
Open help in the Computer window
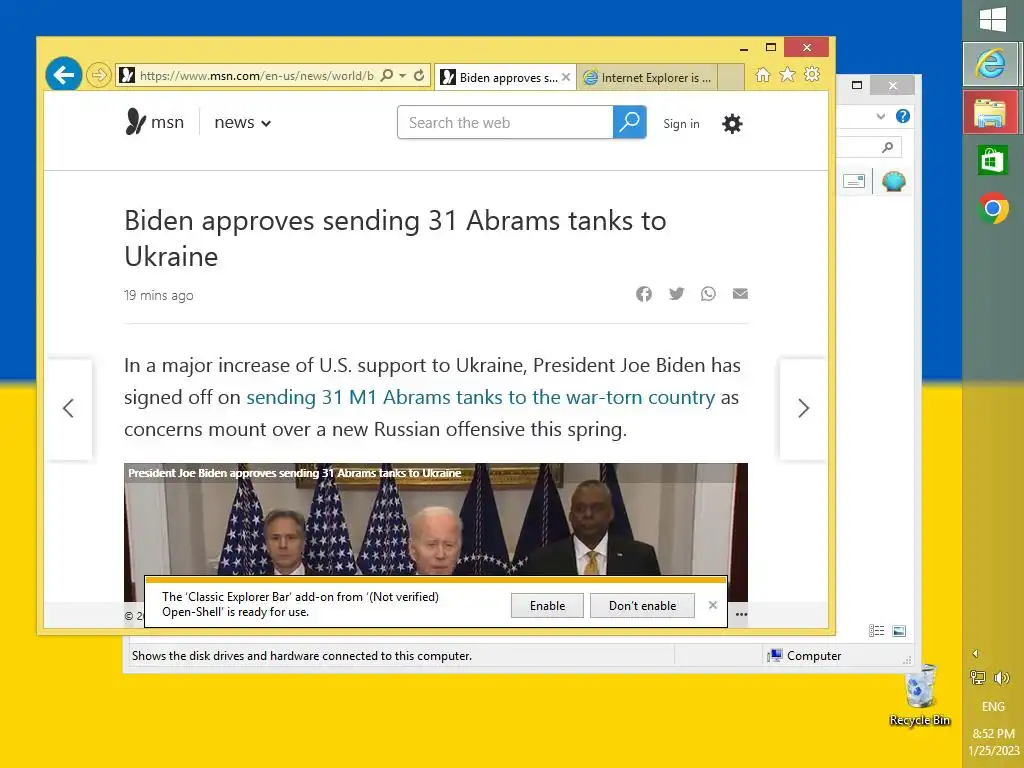point(903,116)
